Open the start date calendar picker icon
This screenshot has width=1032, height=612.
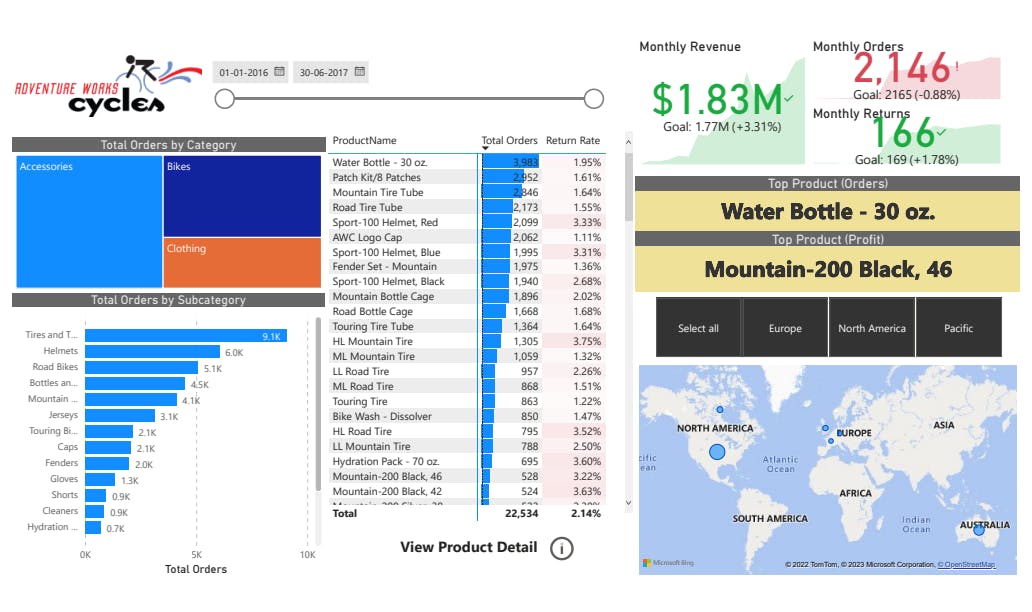pos(279,72)
